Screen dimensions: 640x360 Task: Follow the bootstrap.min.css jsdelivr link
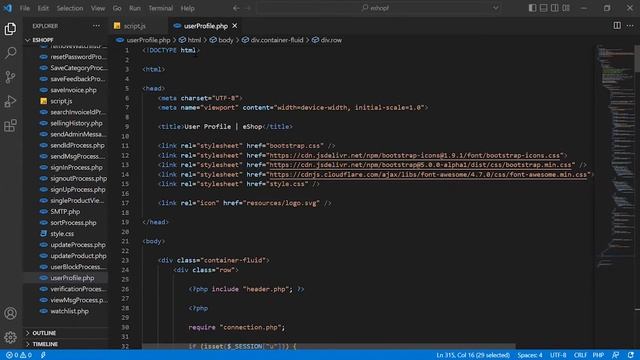[x=420, y=165]
